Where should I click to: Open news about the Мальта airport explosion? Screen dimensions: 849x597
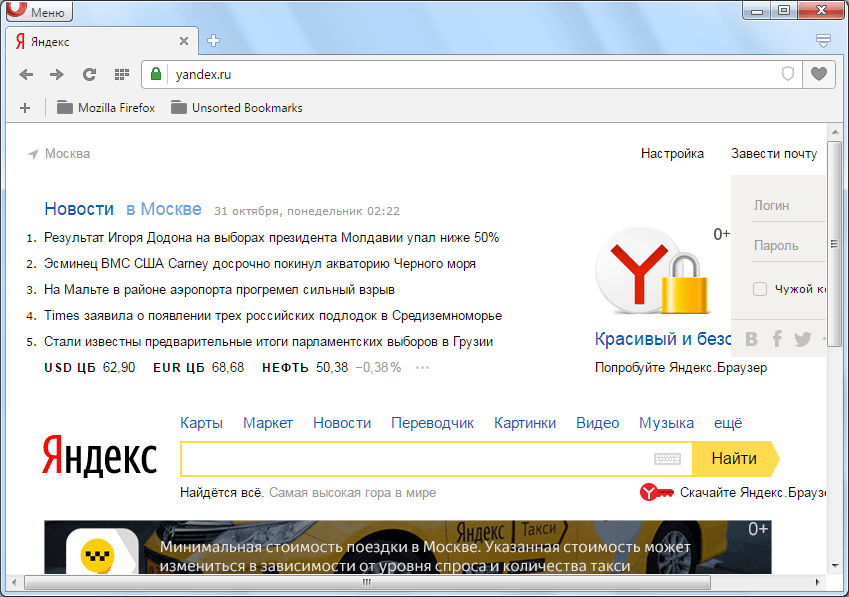[219, 290]
